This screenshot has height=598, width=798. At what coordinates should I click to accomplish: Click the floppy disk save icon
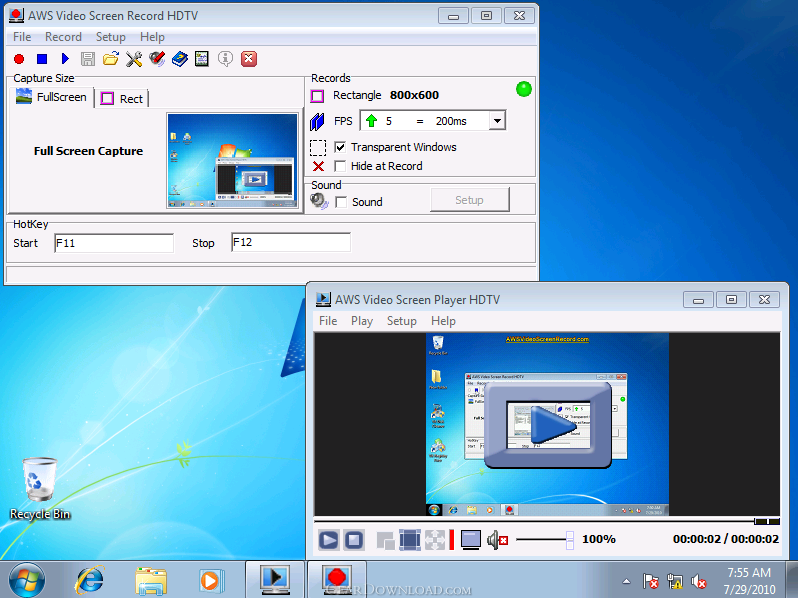click(x=88, y=59)
